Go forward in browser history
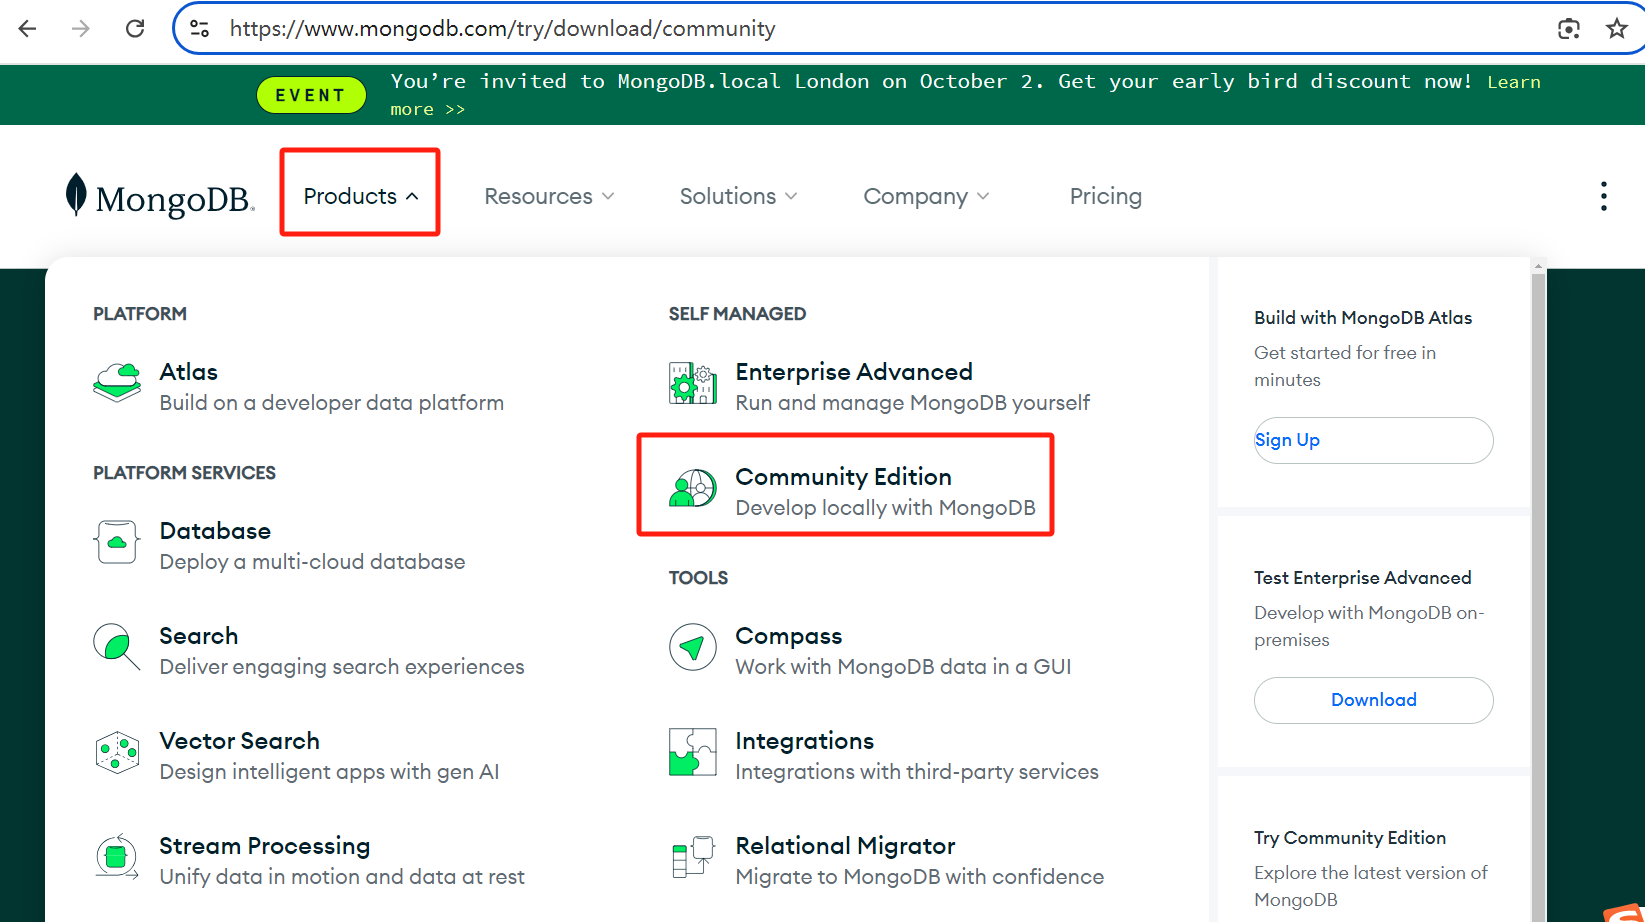The image size is (1645, 922). [81, 29]
